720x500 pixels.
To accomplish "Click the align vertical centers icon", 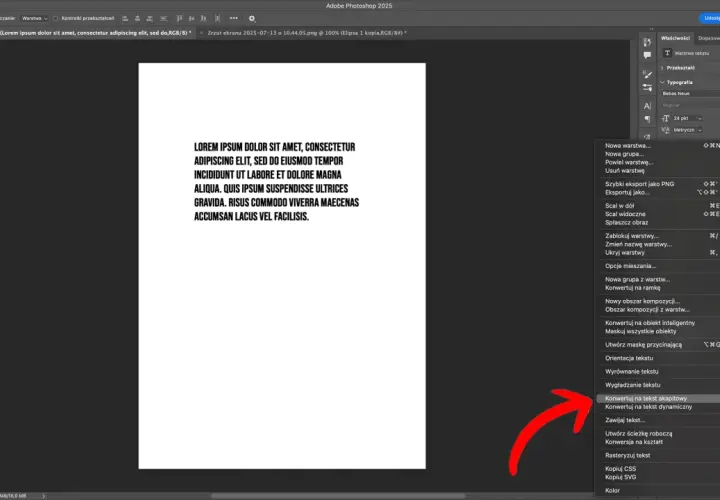I will coord(191,18).
